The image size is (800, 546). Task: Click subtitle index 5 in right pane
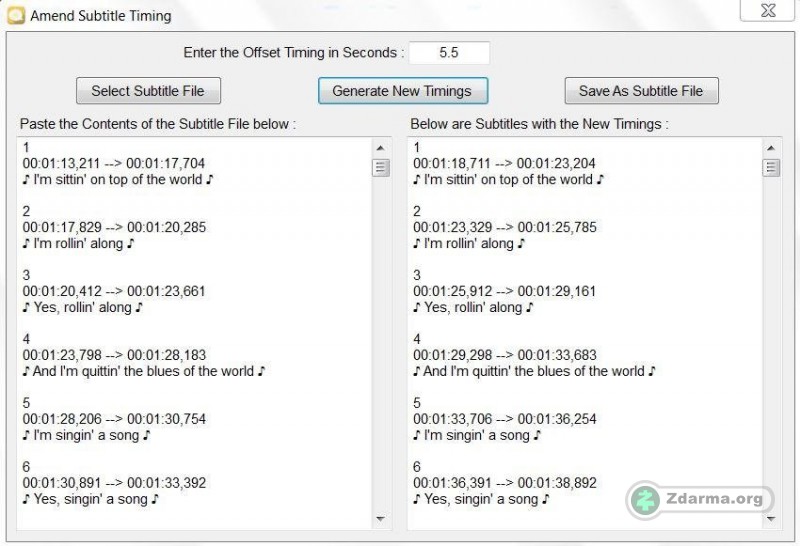[417, 403]
